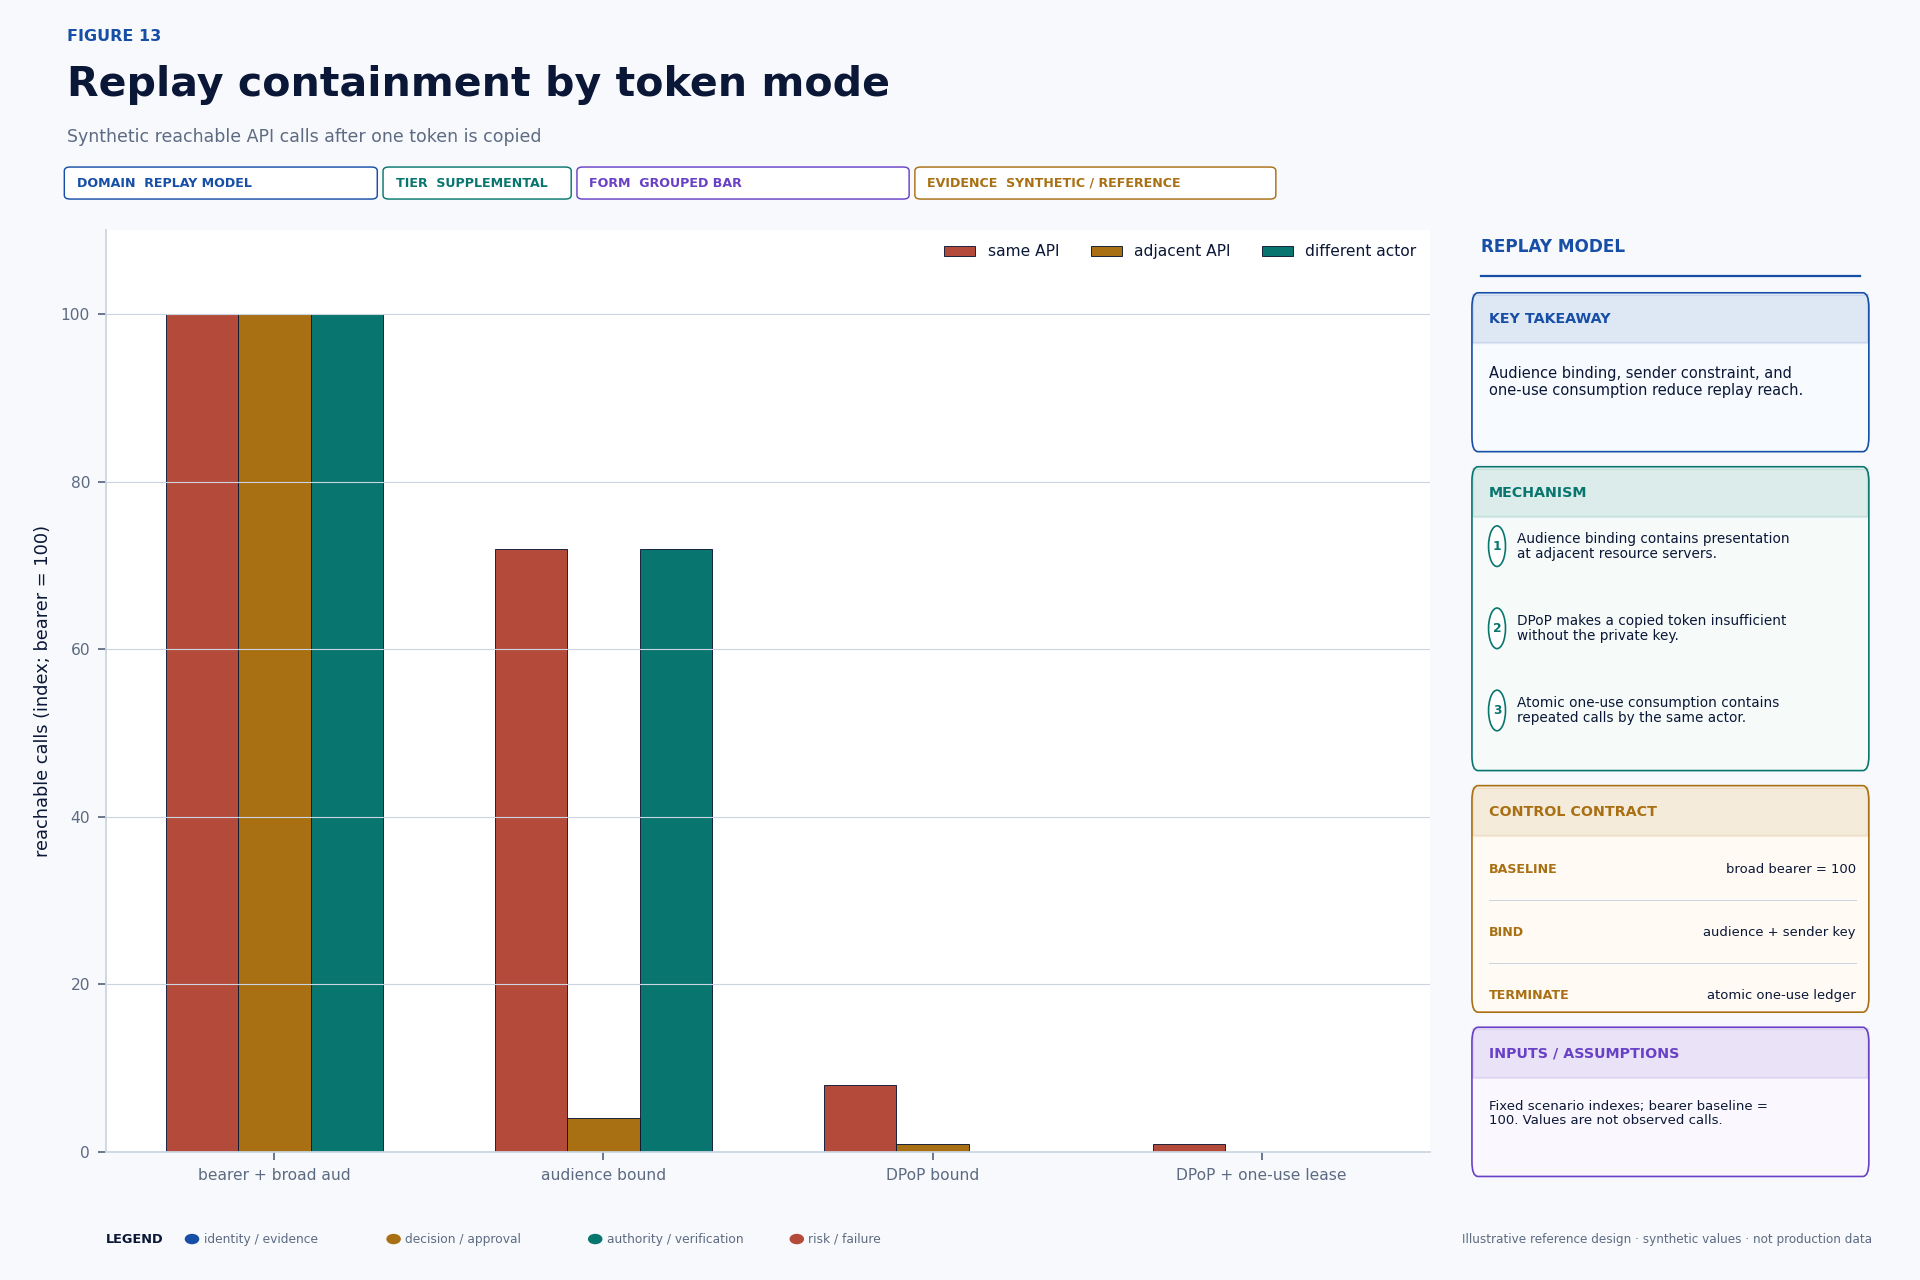
Task: Click the teal different actor legend swatch
Action: tap(1277, 251)
